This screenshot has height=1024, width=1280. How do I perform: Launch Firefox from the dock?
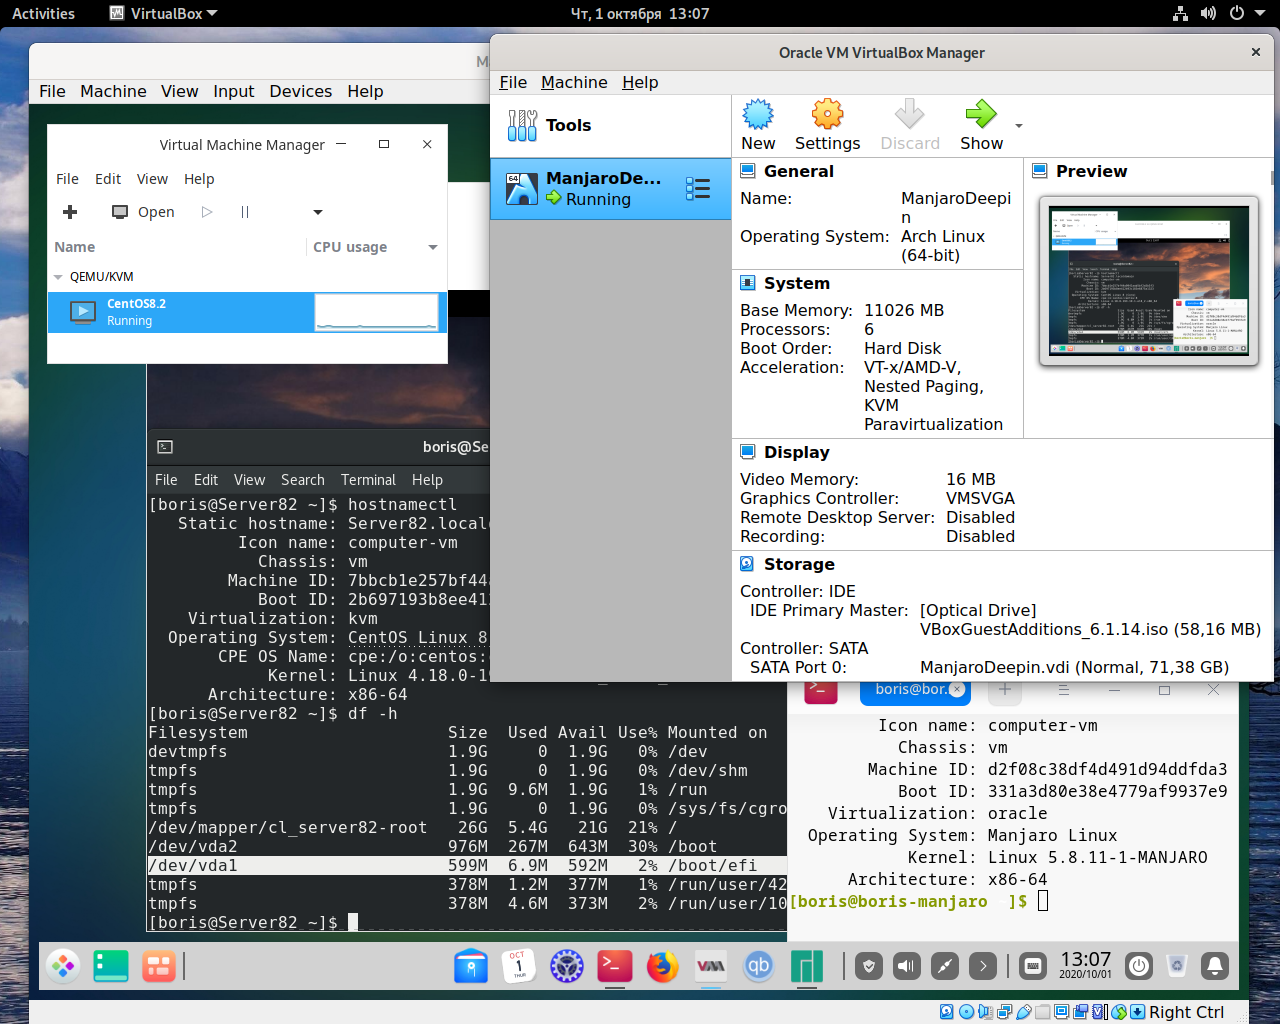pos(663,966)
